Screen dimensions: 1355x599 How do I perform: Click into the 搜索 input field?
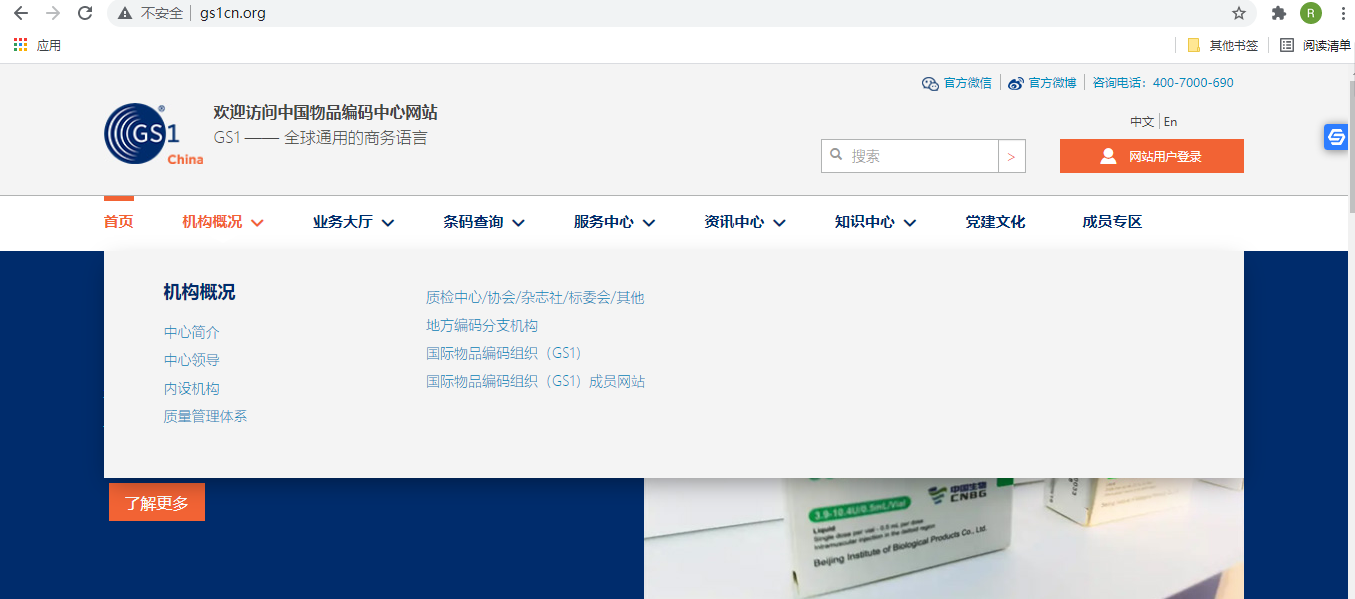pos(920,156)
